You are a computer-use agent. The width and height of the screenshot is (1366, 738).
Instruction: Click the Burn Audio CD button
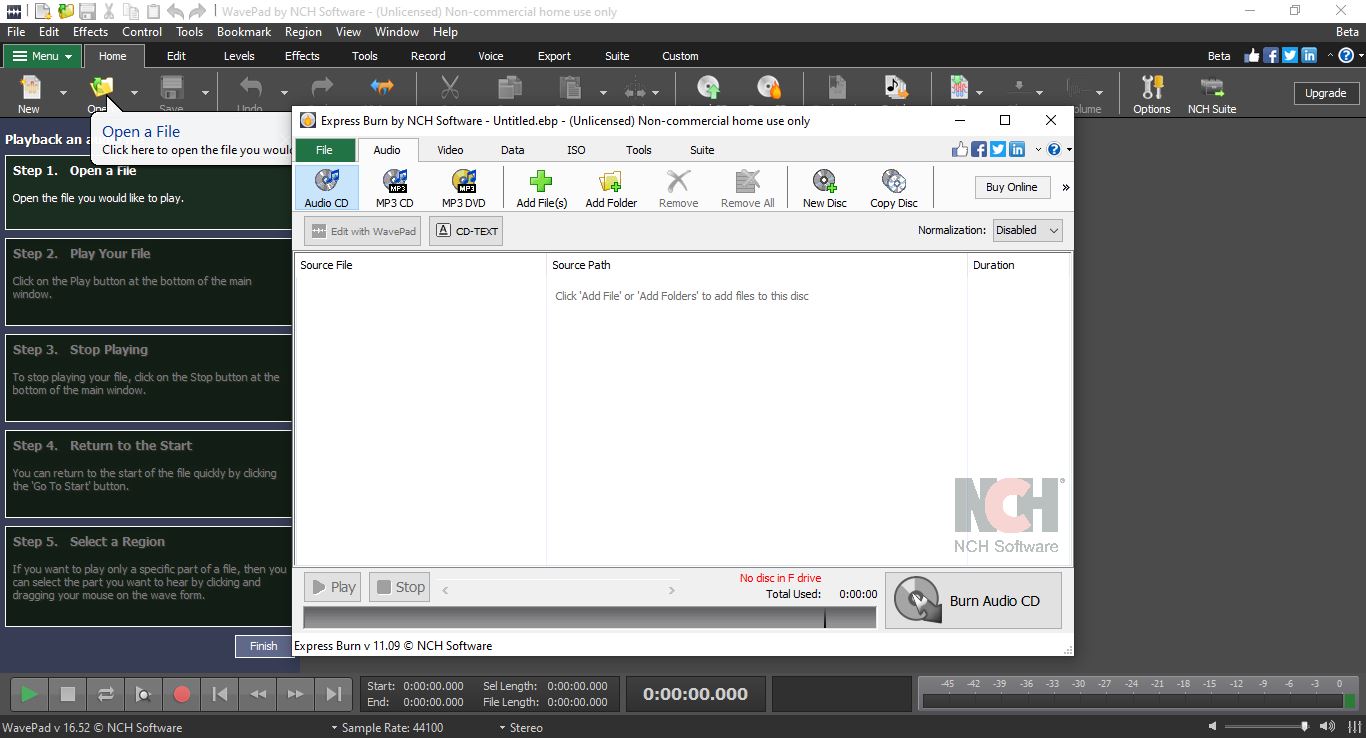pyautogui.click(x=973, y=601)
